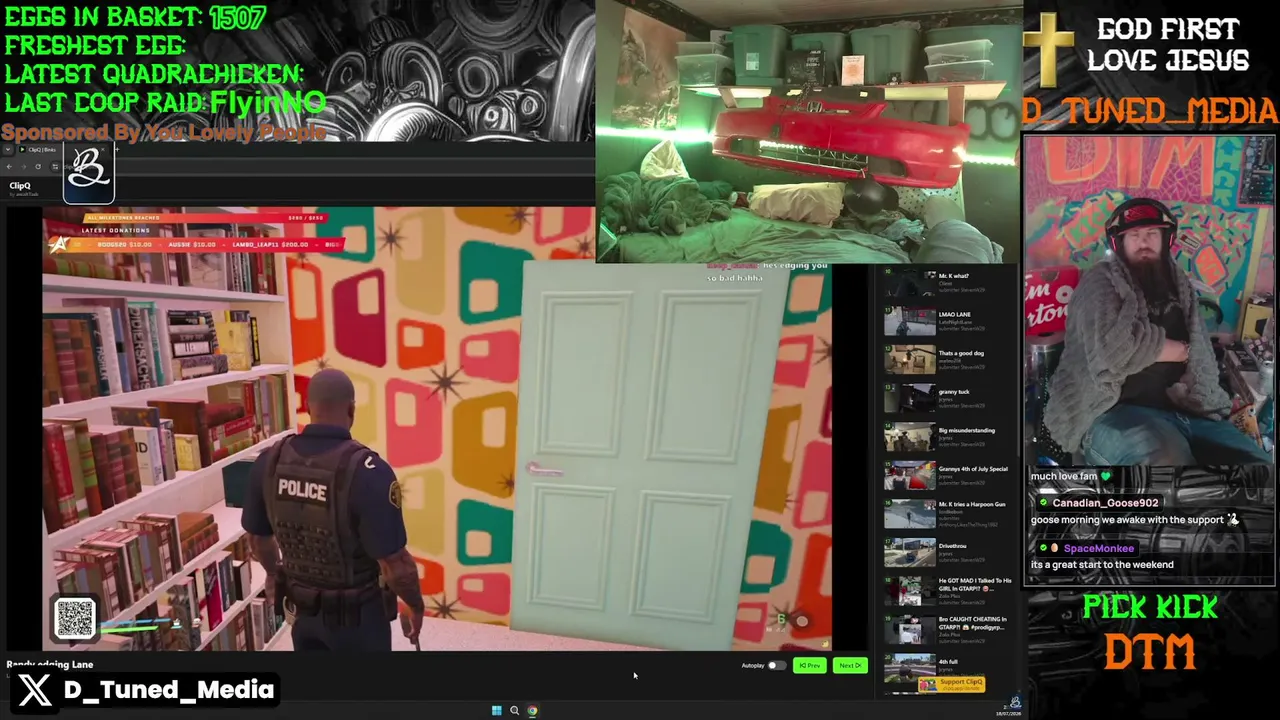The image size is (1280, 720).
Task: Open the 'Grannys 4th of July Special' thumbnail
Action: coord(909,475)
